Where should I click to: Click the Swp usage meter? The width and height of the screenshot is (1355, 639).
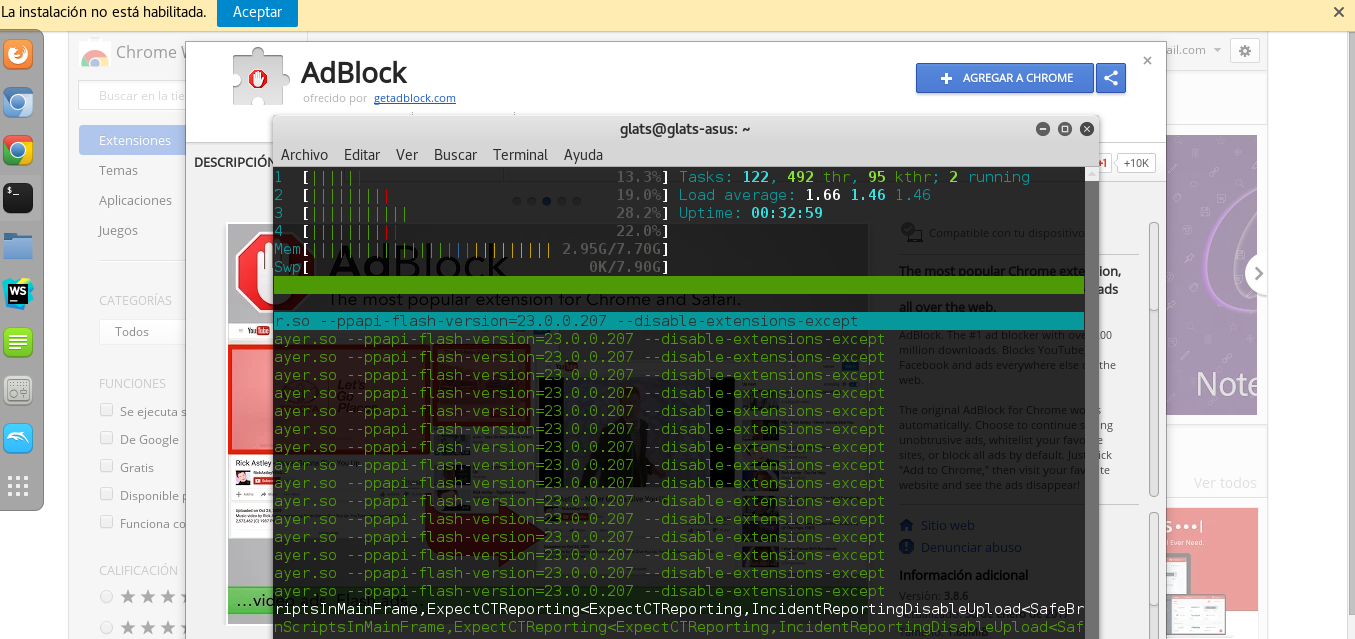[x=471, y=267]
